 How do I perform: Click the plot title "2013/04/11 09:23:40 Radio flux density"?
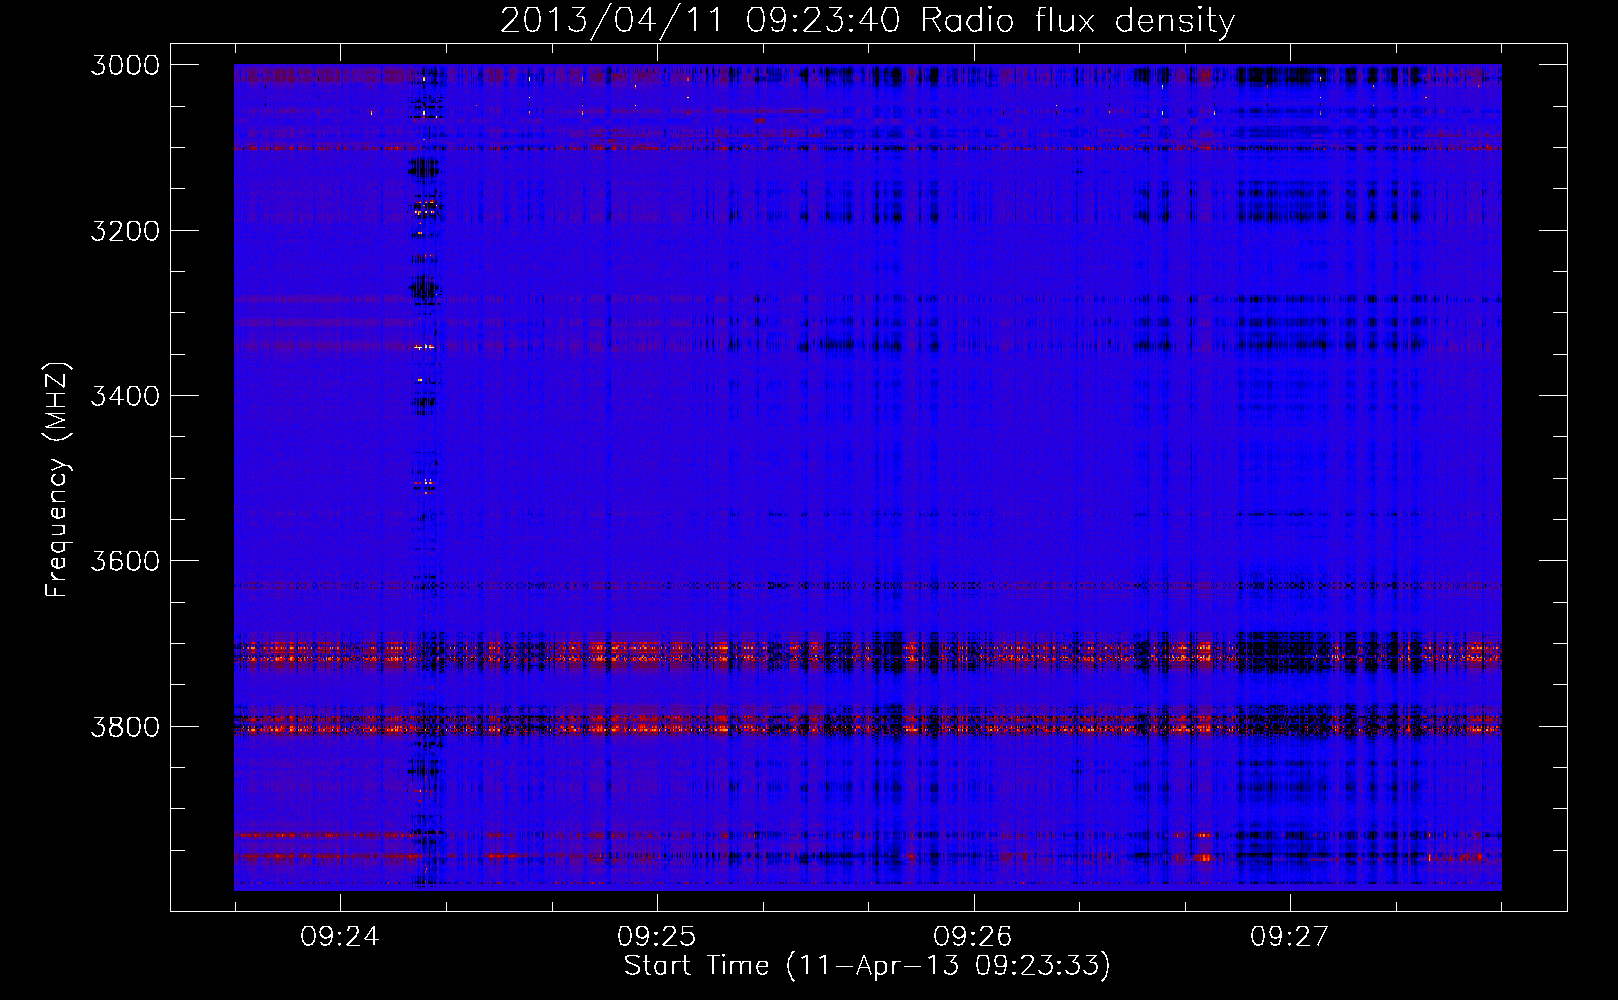(x=867, y=20)
